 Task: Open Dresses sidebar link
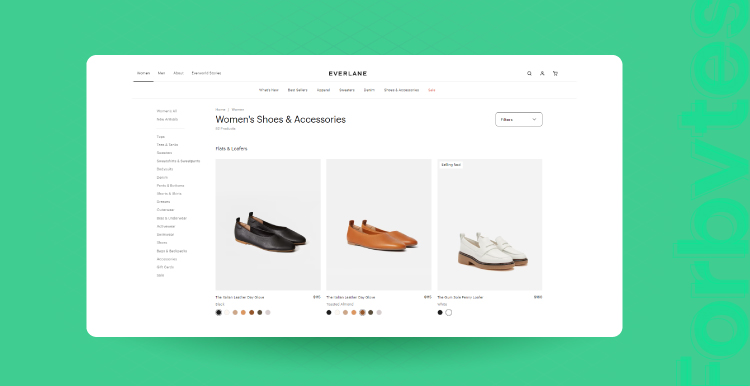(x=163, y=202)
